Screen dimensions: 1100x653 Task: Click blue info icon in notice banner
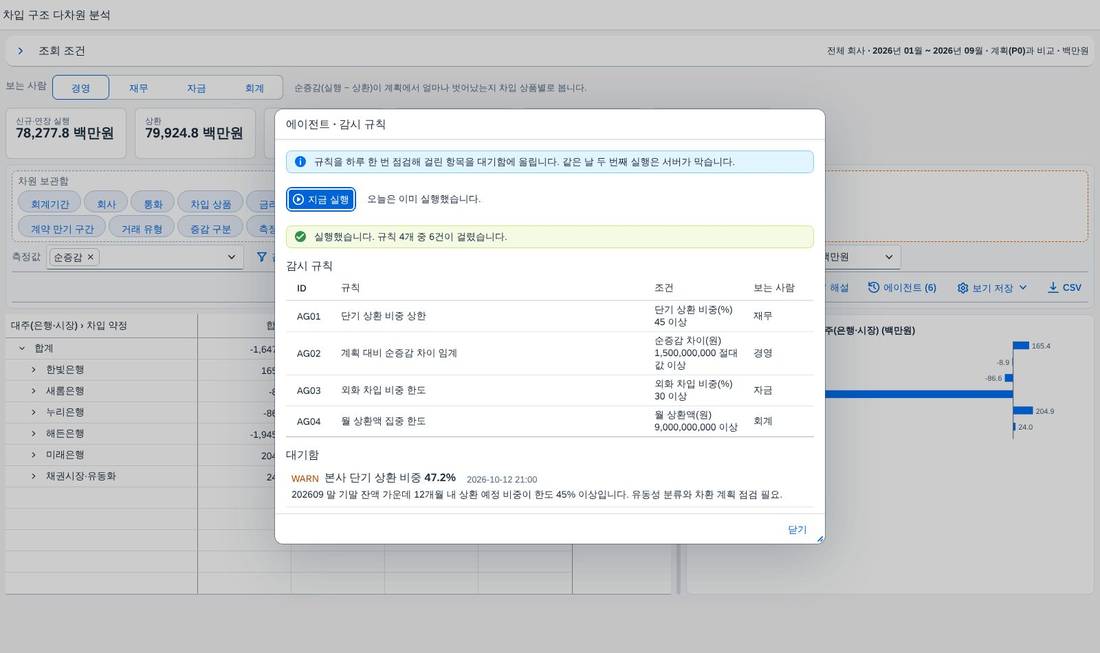(300, 162)
